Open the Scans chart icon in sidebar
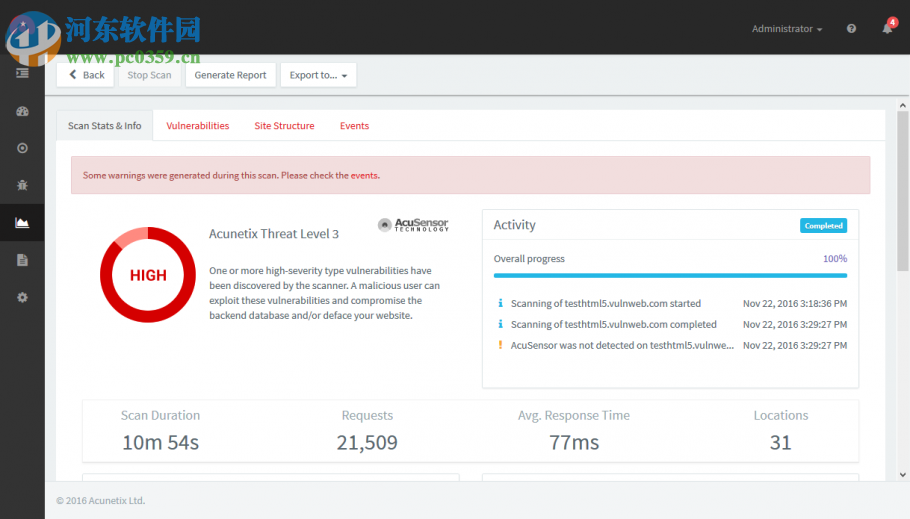The width and height of the screenshot is (910, 519). click(x=22, y=223)
